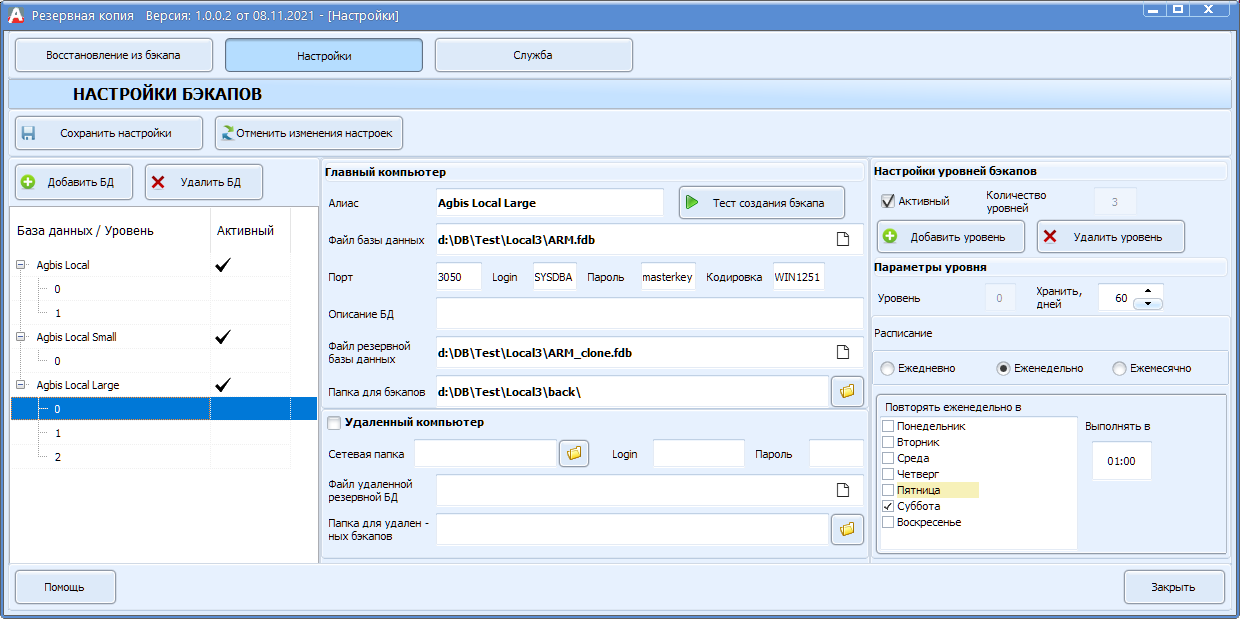Click the checkmark for Agbis Local active column

click(223, 265)
